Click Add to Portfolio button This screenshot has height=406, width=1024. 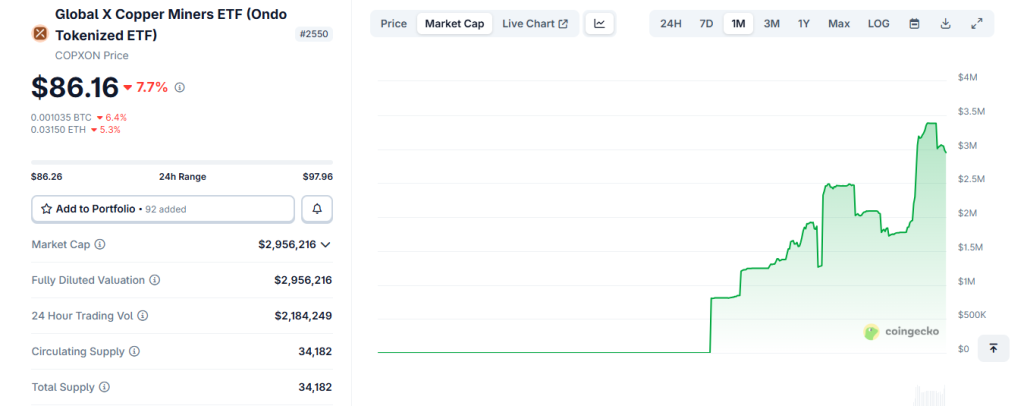tap(163, 209)
